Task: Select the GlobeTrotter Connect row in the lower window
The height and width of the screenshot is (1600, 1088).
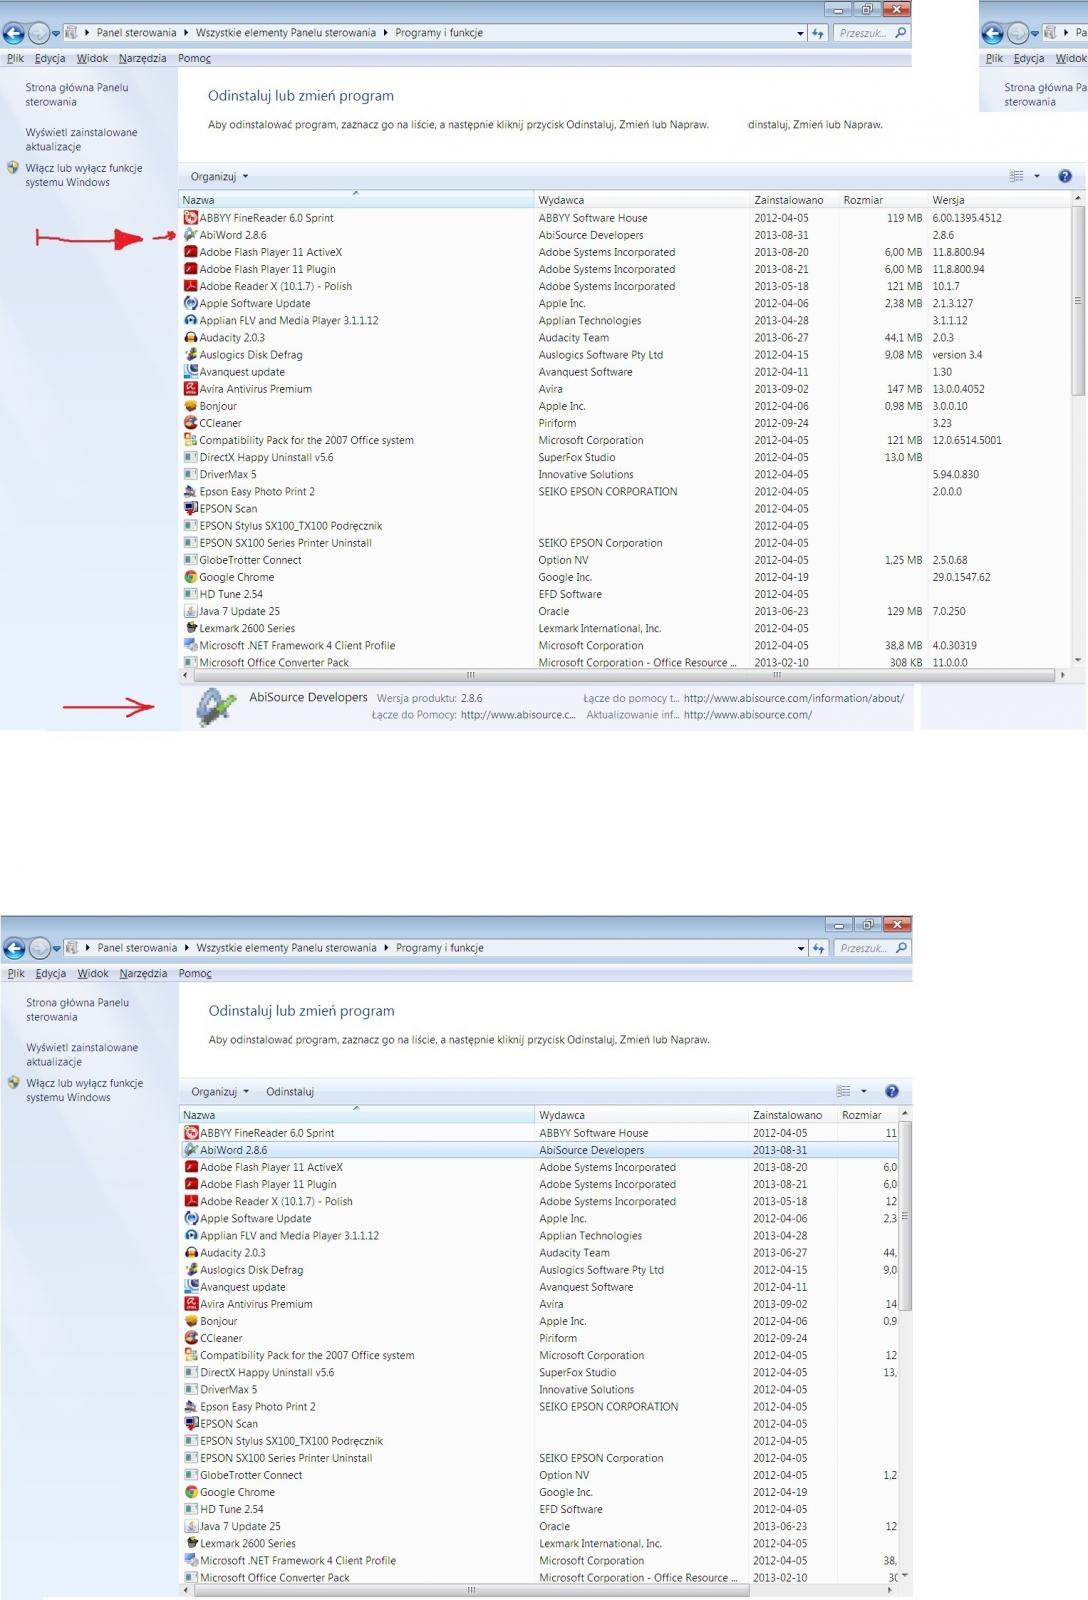Action: coord(540,1475)
